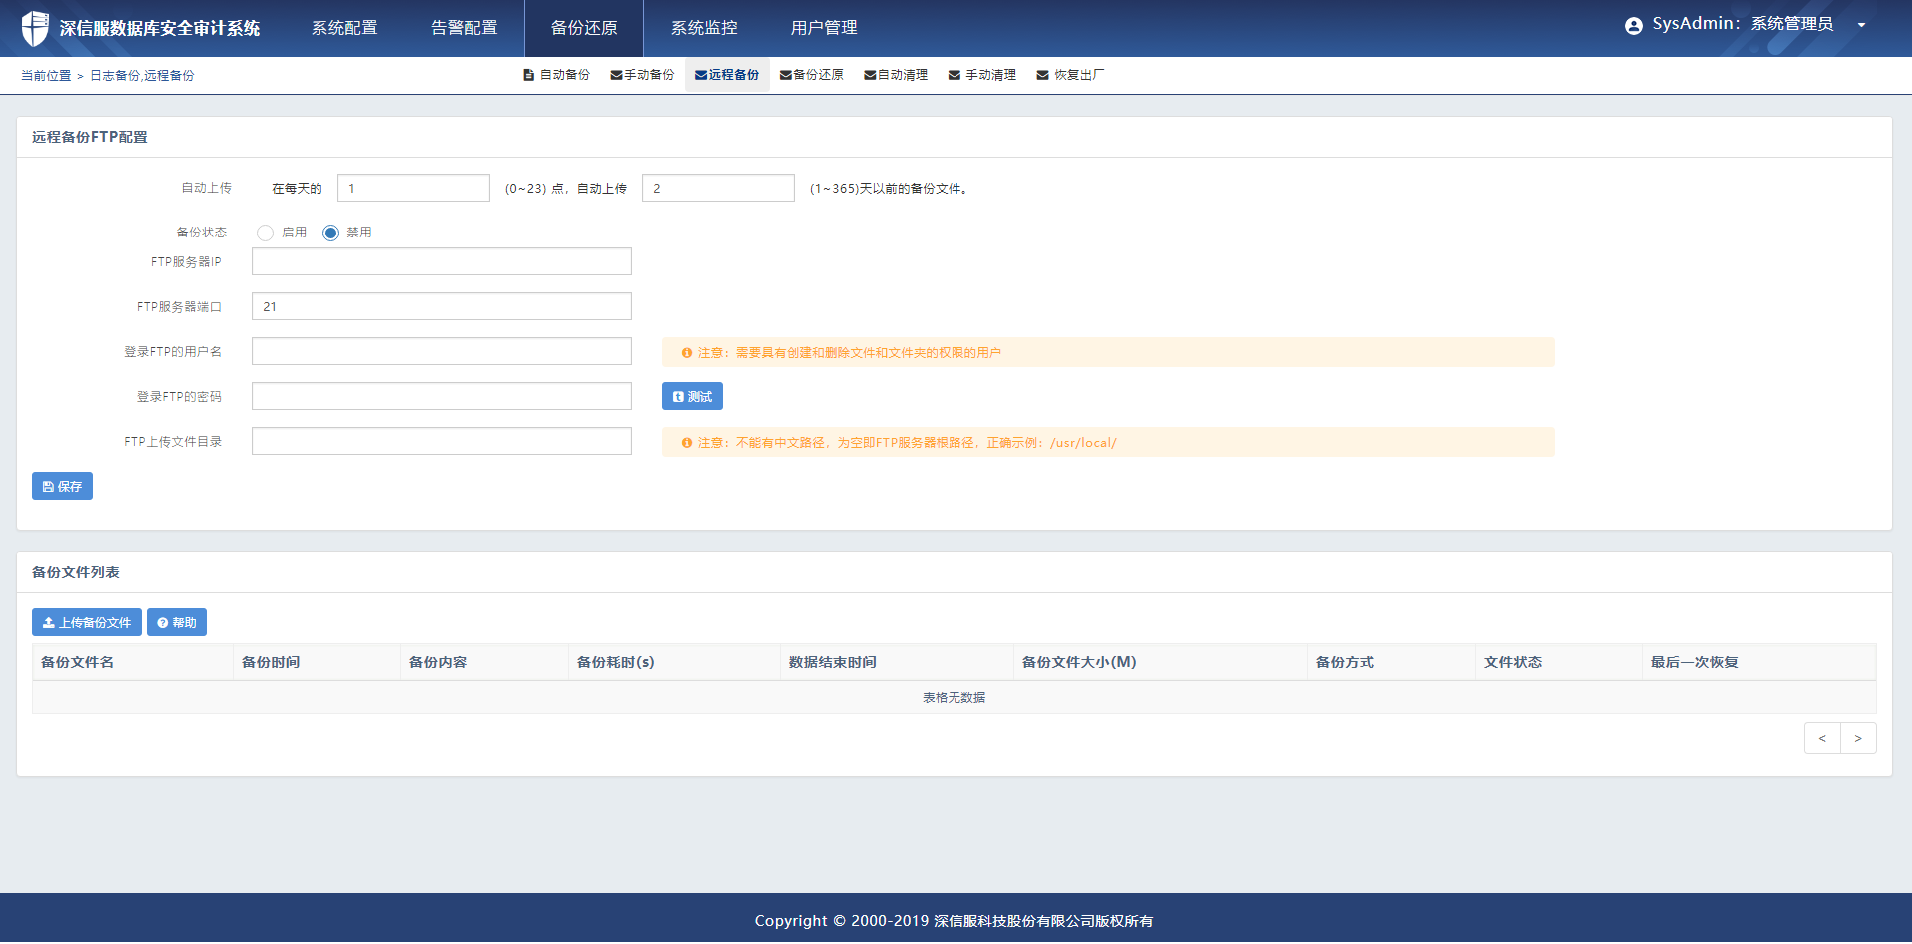Screen dimensions: 1912x944
Task: Sort table by 备份时间 column header
Action: tap(271, 663)
